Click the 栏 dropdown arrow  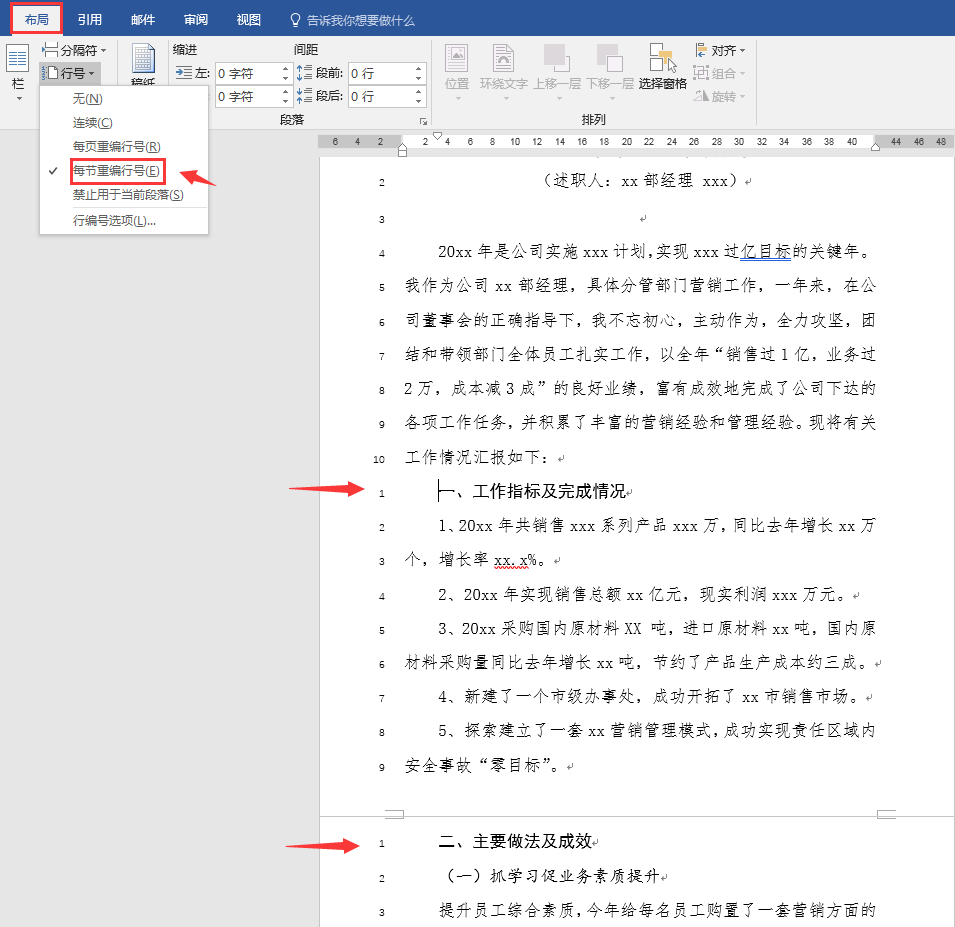pos(19,99)
